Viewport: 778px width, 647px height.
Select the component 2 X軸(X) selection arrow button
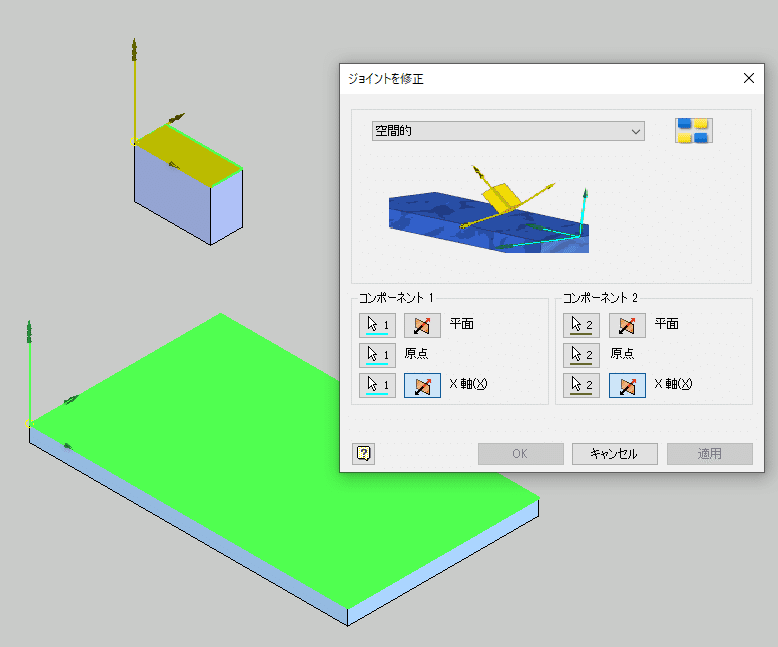pos(582,385)
